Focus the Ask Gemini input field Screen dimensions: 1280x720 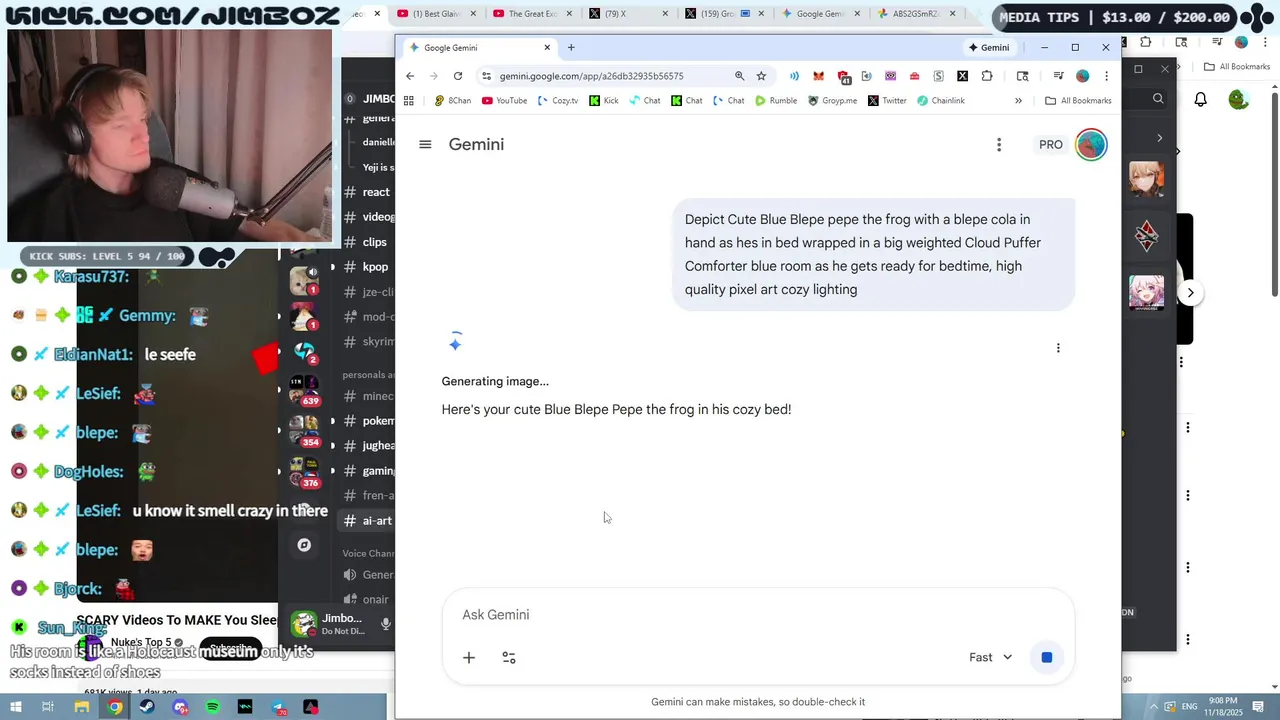pos(758,615)
